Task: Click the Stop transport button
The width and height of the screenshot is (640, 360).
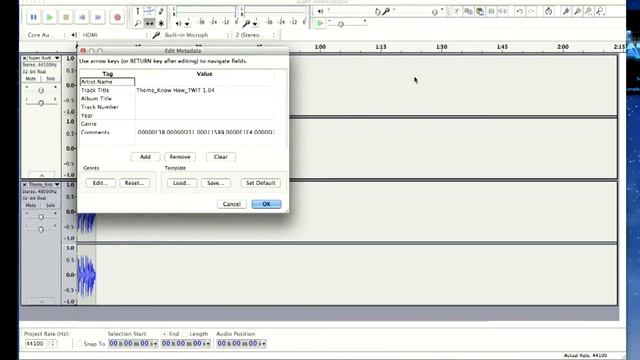Action: tap(66, 17)
